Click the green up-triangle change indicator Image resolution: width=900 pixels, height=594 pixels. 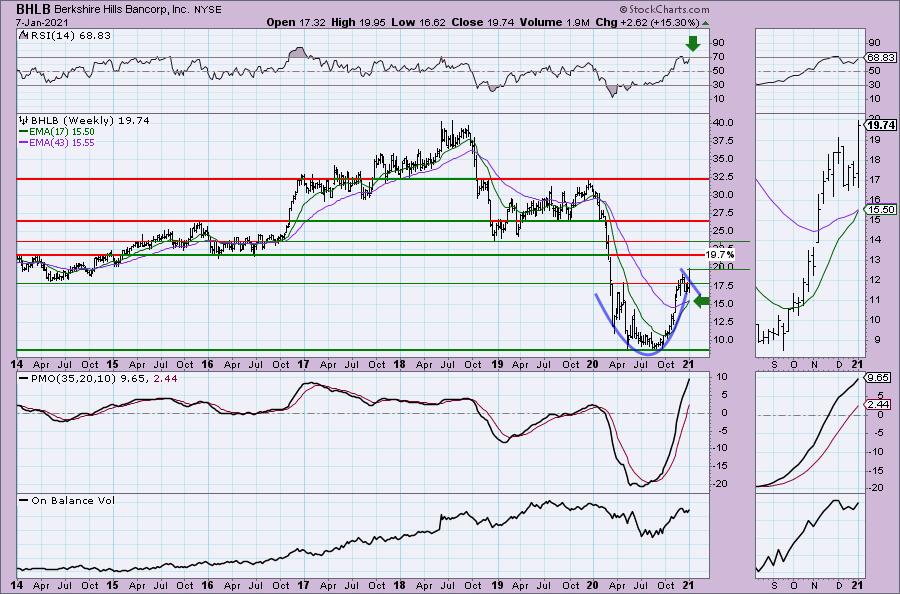pyautogui.click(x=705, y=23)
